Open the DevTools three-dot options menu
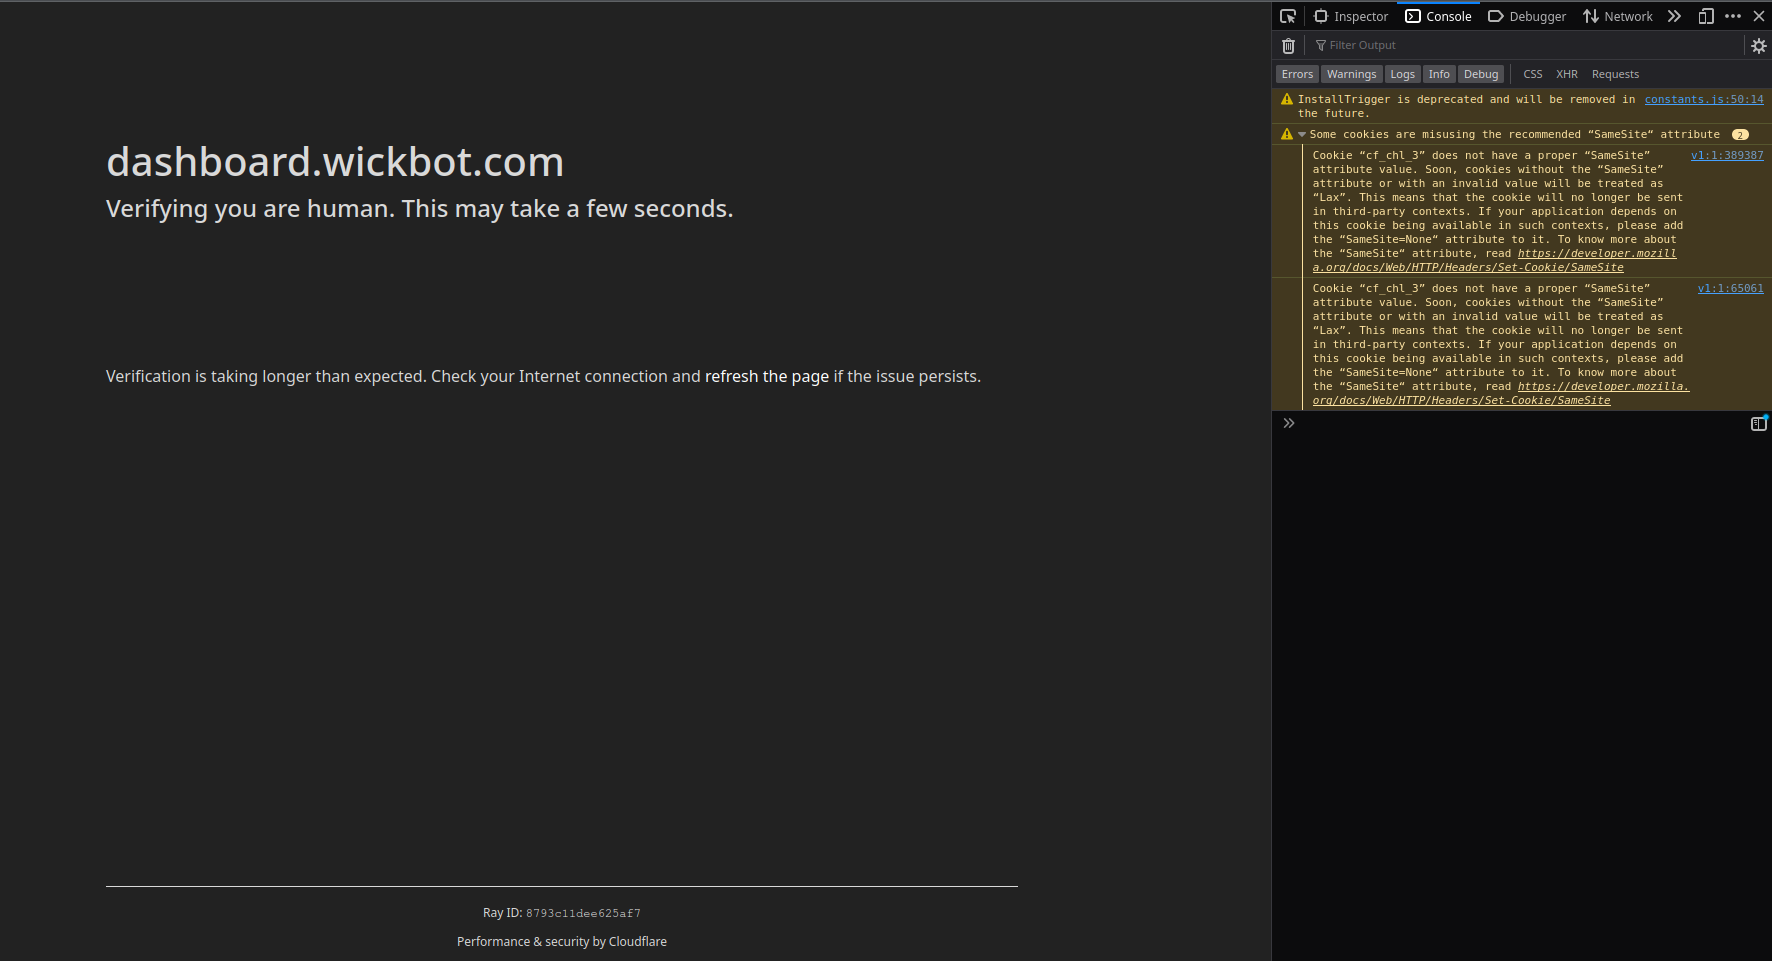 click(x=1733, y=16)
